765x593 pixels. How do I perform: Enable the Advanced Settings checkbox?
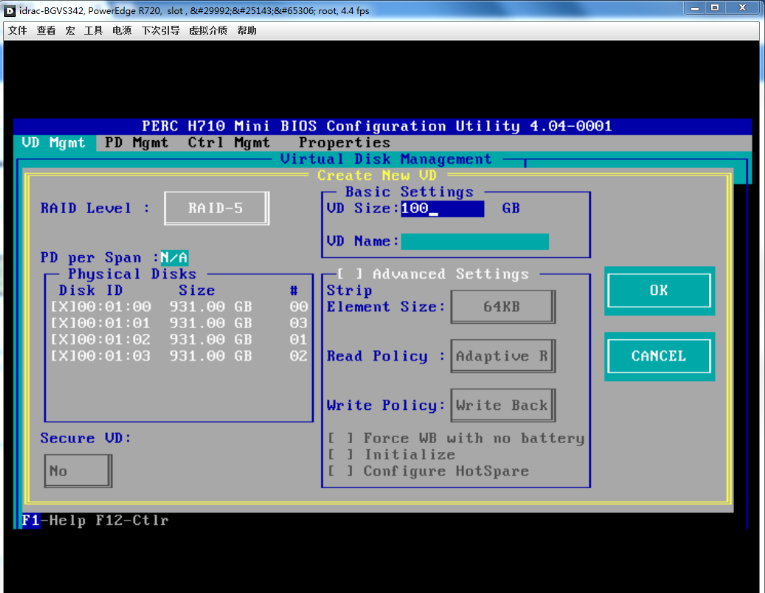[350, 274]
